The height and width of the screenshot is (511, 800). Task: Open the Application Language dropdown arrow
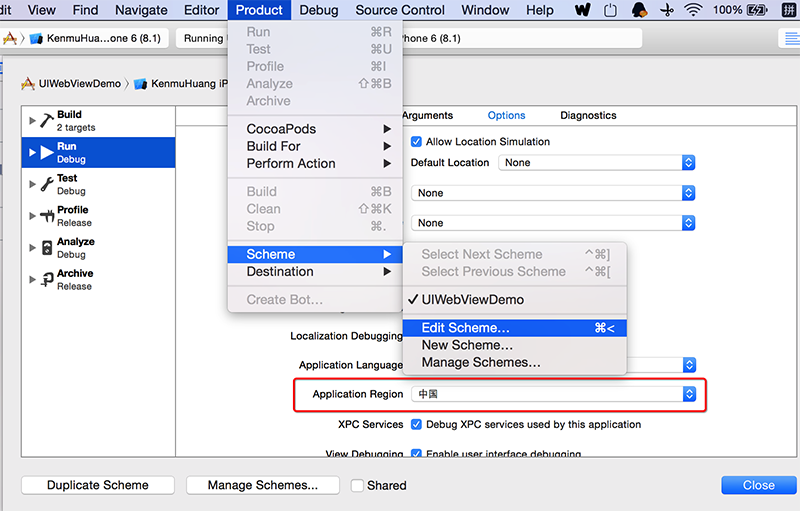coord(689,365)
